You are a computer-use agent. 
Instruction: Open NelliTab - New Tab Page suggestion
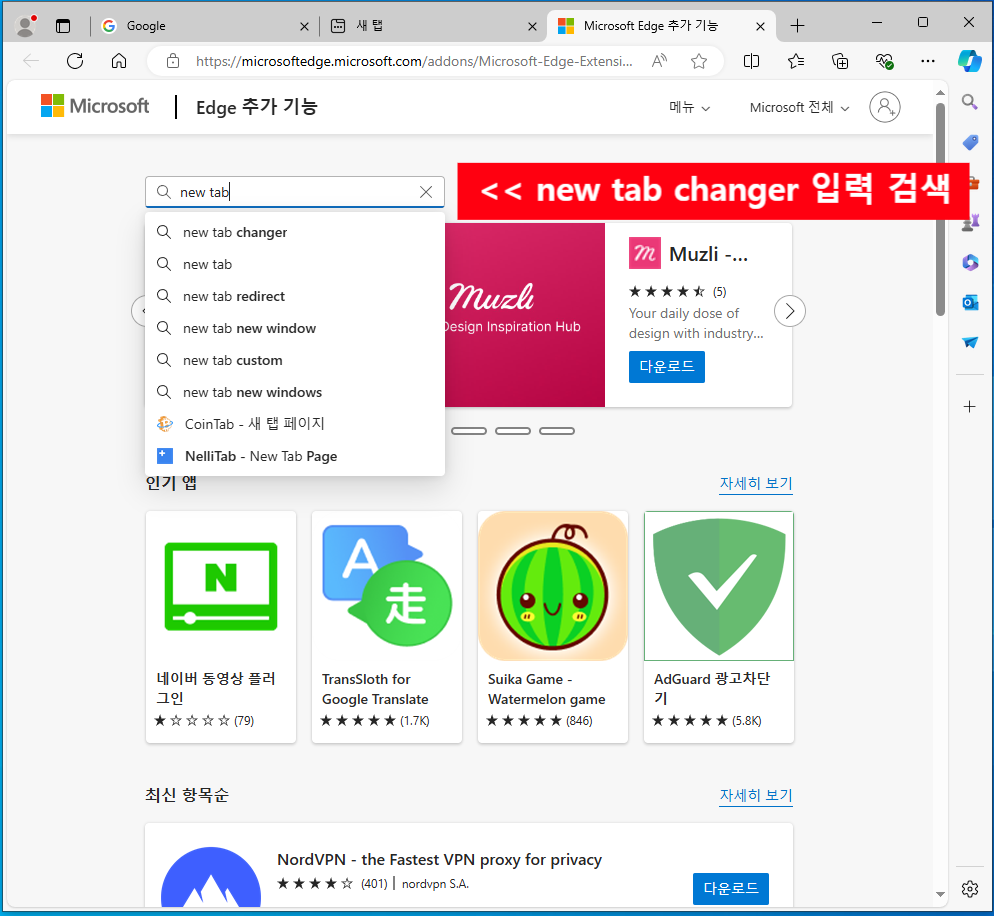click(x=295, y=456)
